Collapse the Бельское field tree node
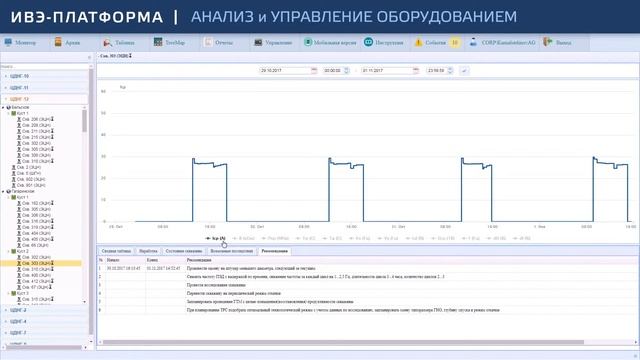The image size is (640, 360). click(x=3, y=108)
